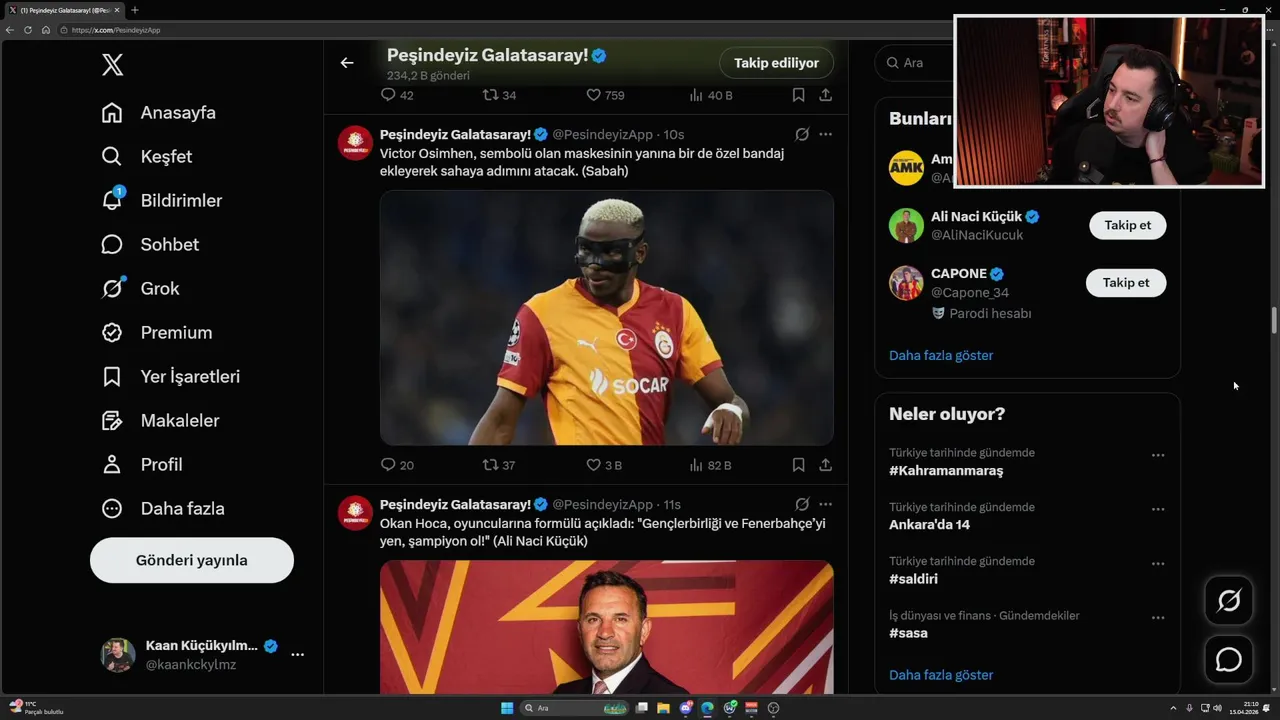1280x720 pixels.
Task: Share the Osimhen post
Action: pos(825,465)
